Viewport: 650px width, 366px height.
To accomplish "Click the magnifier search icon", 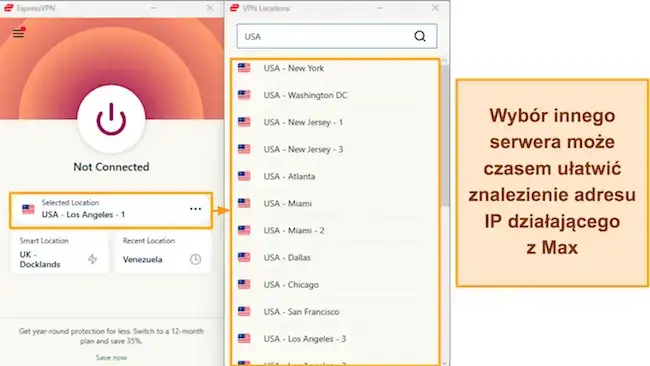I will (x=420, y=36).
